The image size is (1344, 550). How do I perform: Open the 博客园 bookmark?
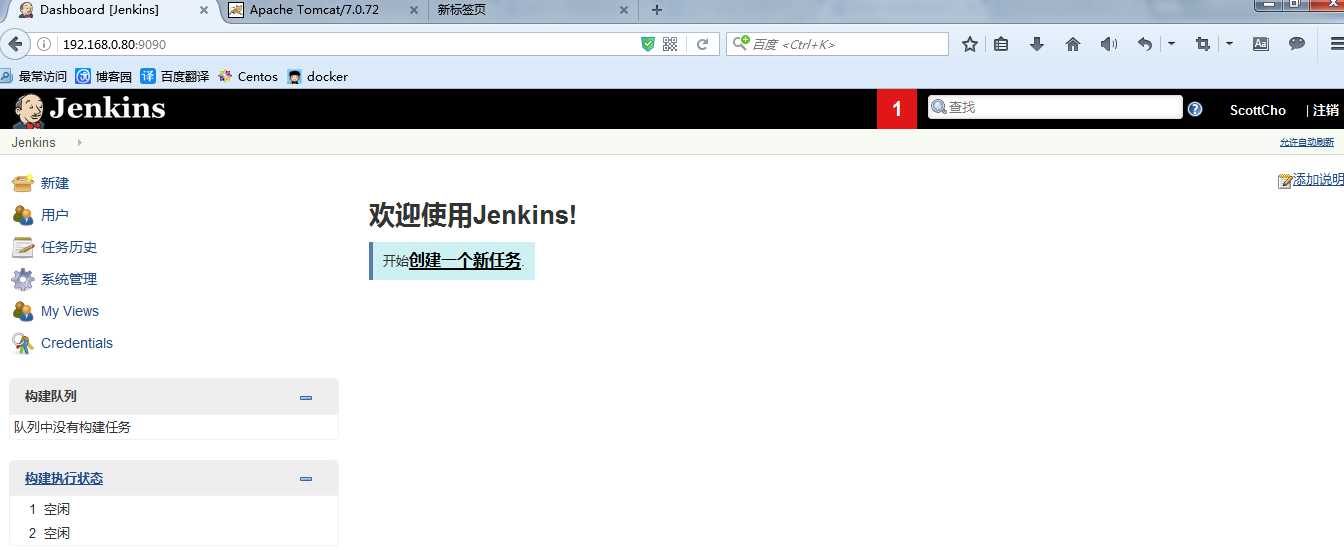(x=104, y=76)
